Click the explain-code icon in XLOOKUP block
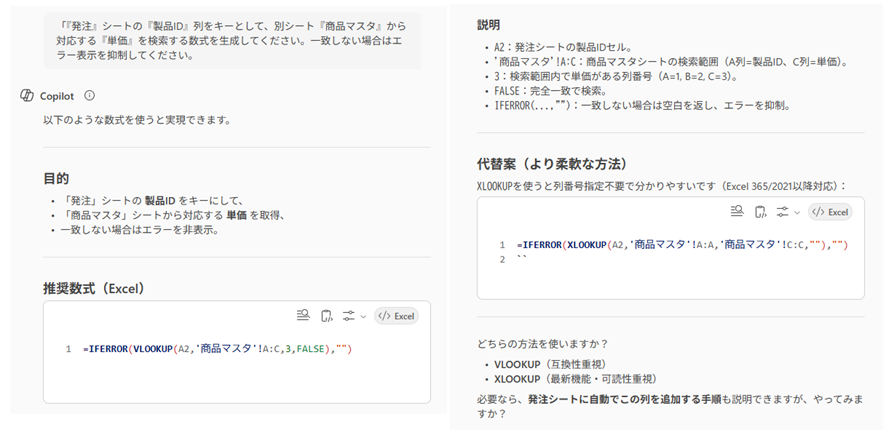The image size is (886, 435). (x=737, y=212)
